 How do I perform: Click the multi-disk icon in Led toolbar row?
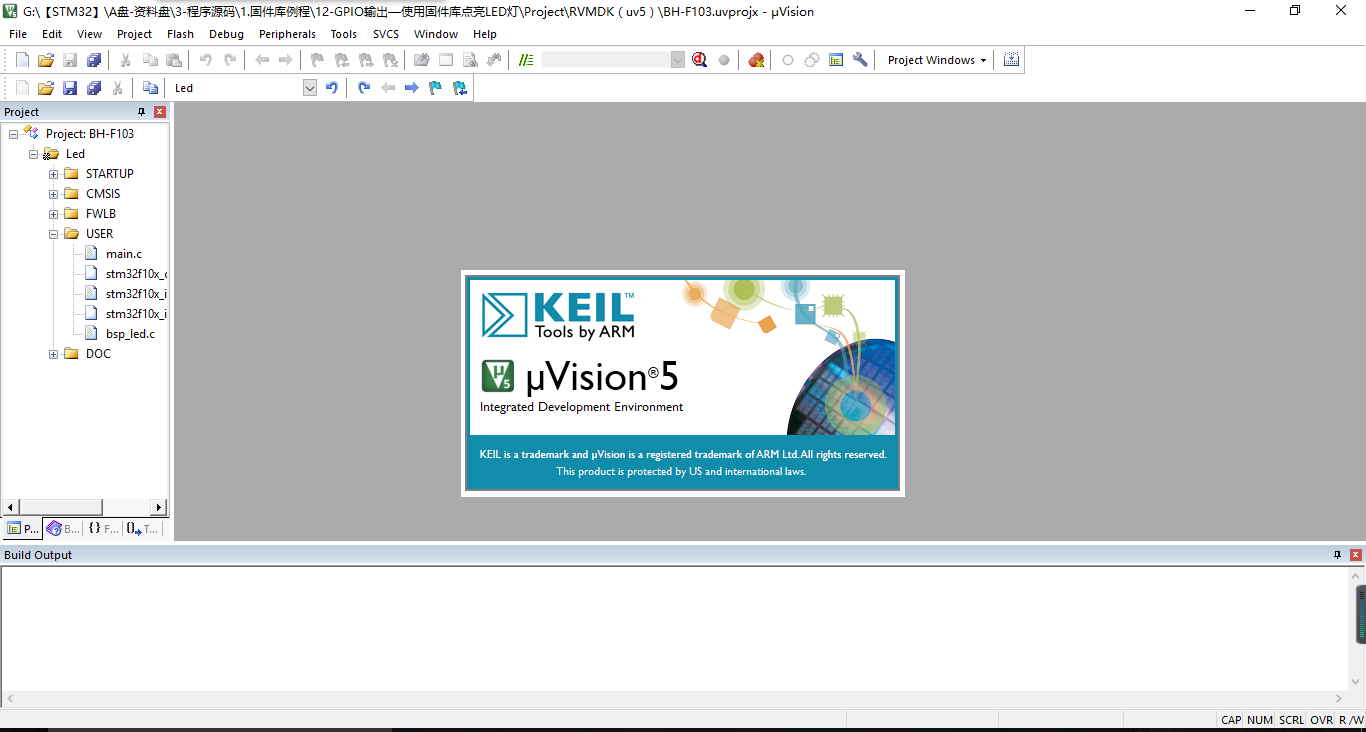(x=94, y=88)
